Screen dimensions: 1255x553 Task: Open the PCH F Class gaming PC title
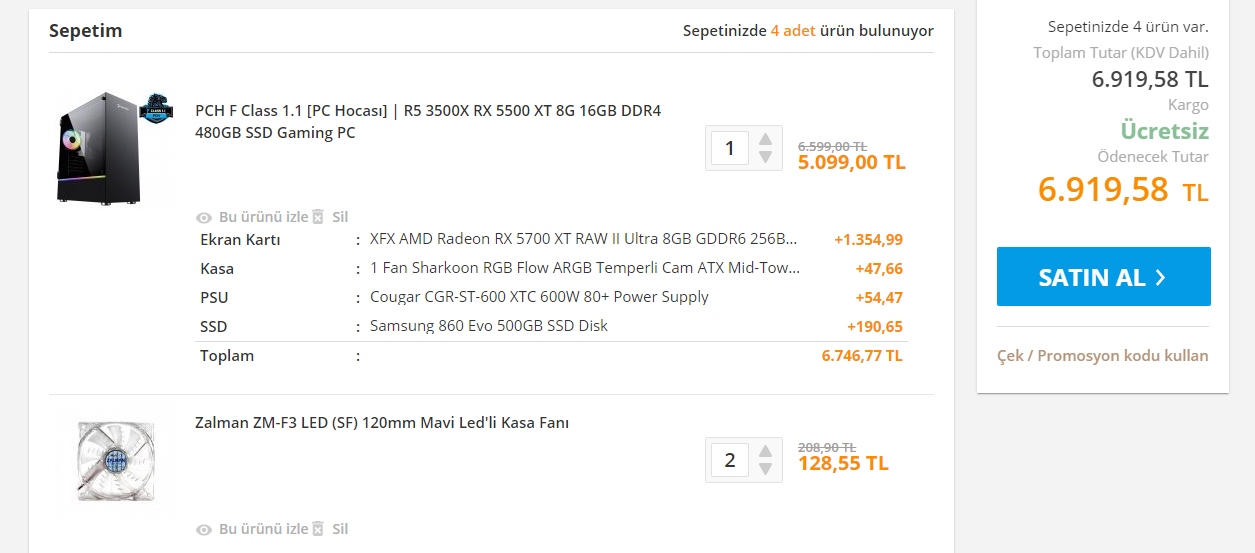[x=428, y=121]
